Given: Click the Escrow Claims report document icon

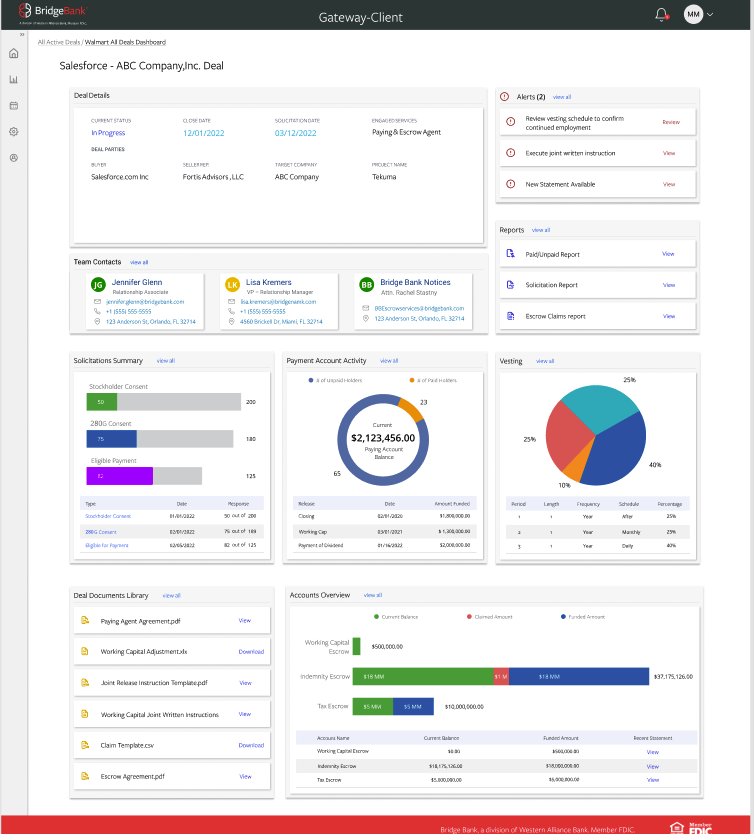Looking at the screenshot, I should point(510,316).
